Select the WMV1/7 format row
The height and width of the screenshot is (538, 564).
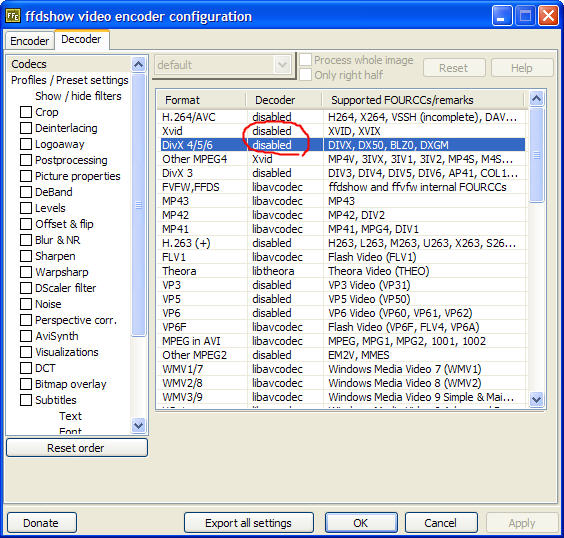[342, 369]
